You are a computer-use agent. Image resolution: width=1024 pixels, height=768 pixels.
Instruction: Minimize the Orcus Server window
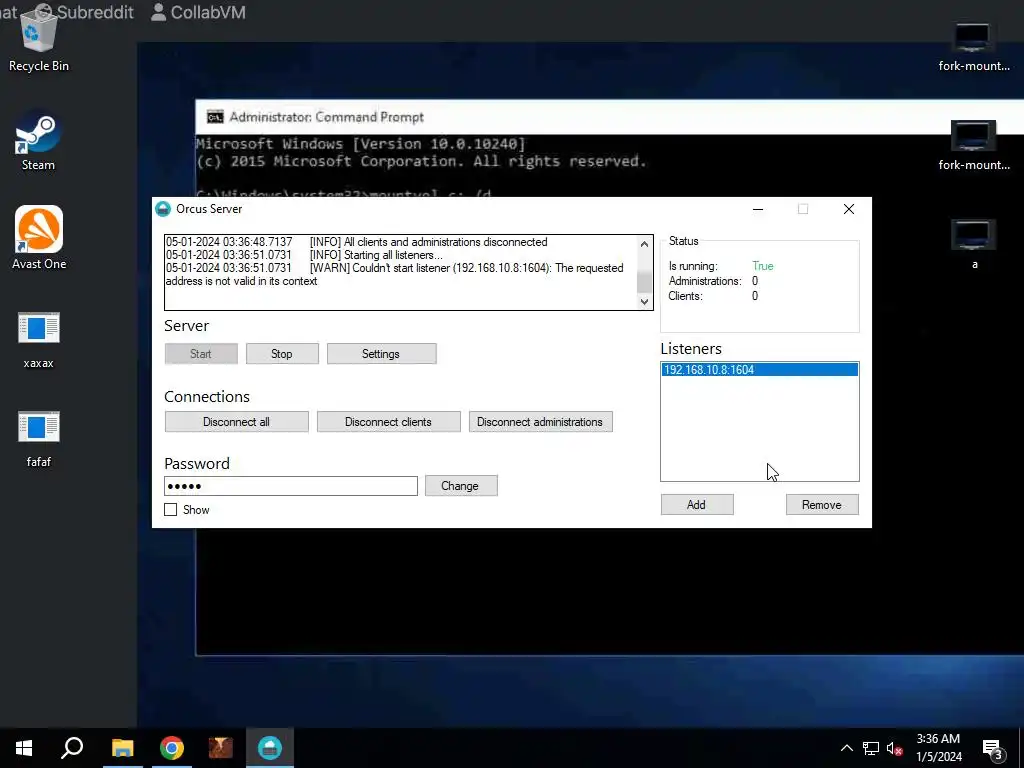[758, 209]
